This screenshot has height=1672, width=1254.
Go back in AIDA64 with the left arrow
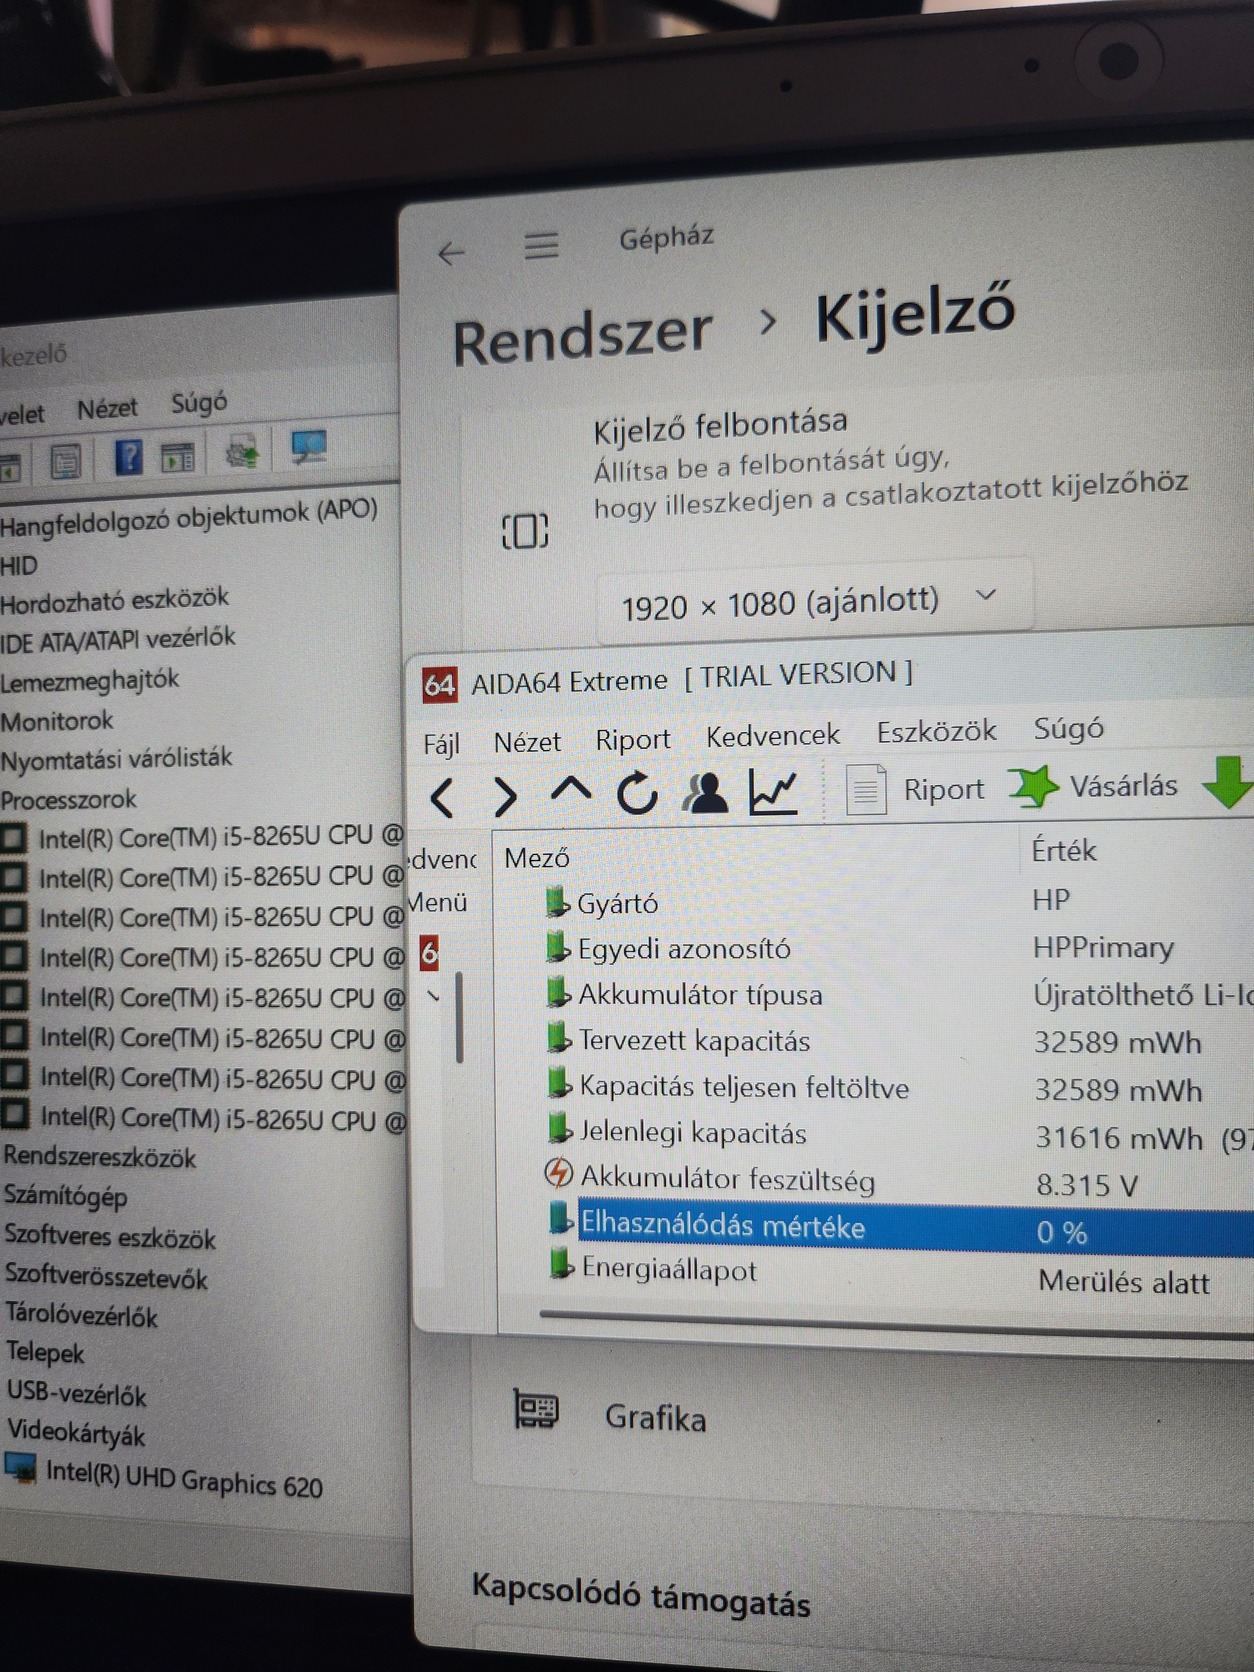[x=442, y=797]
